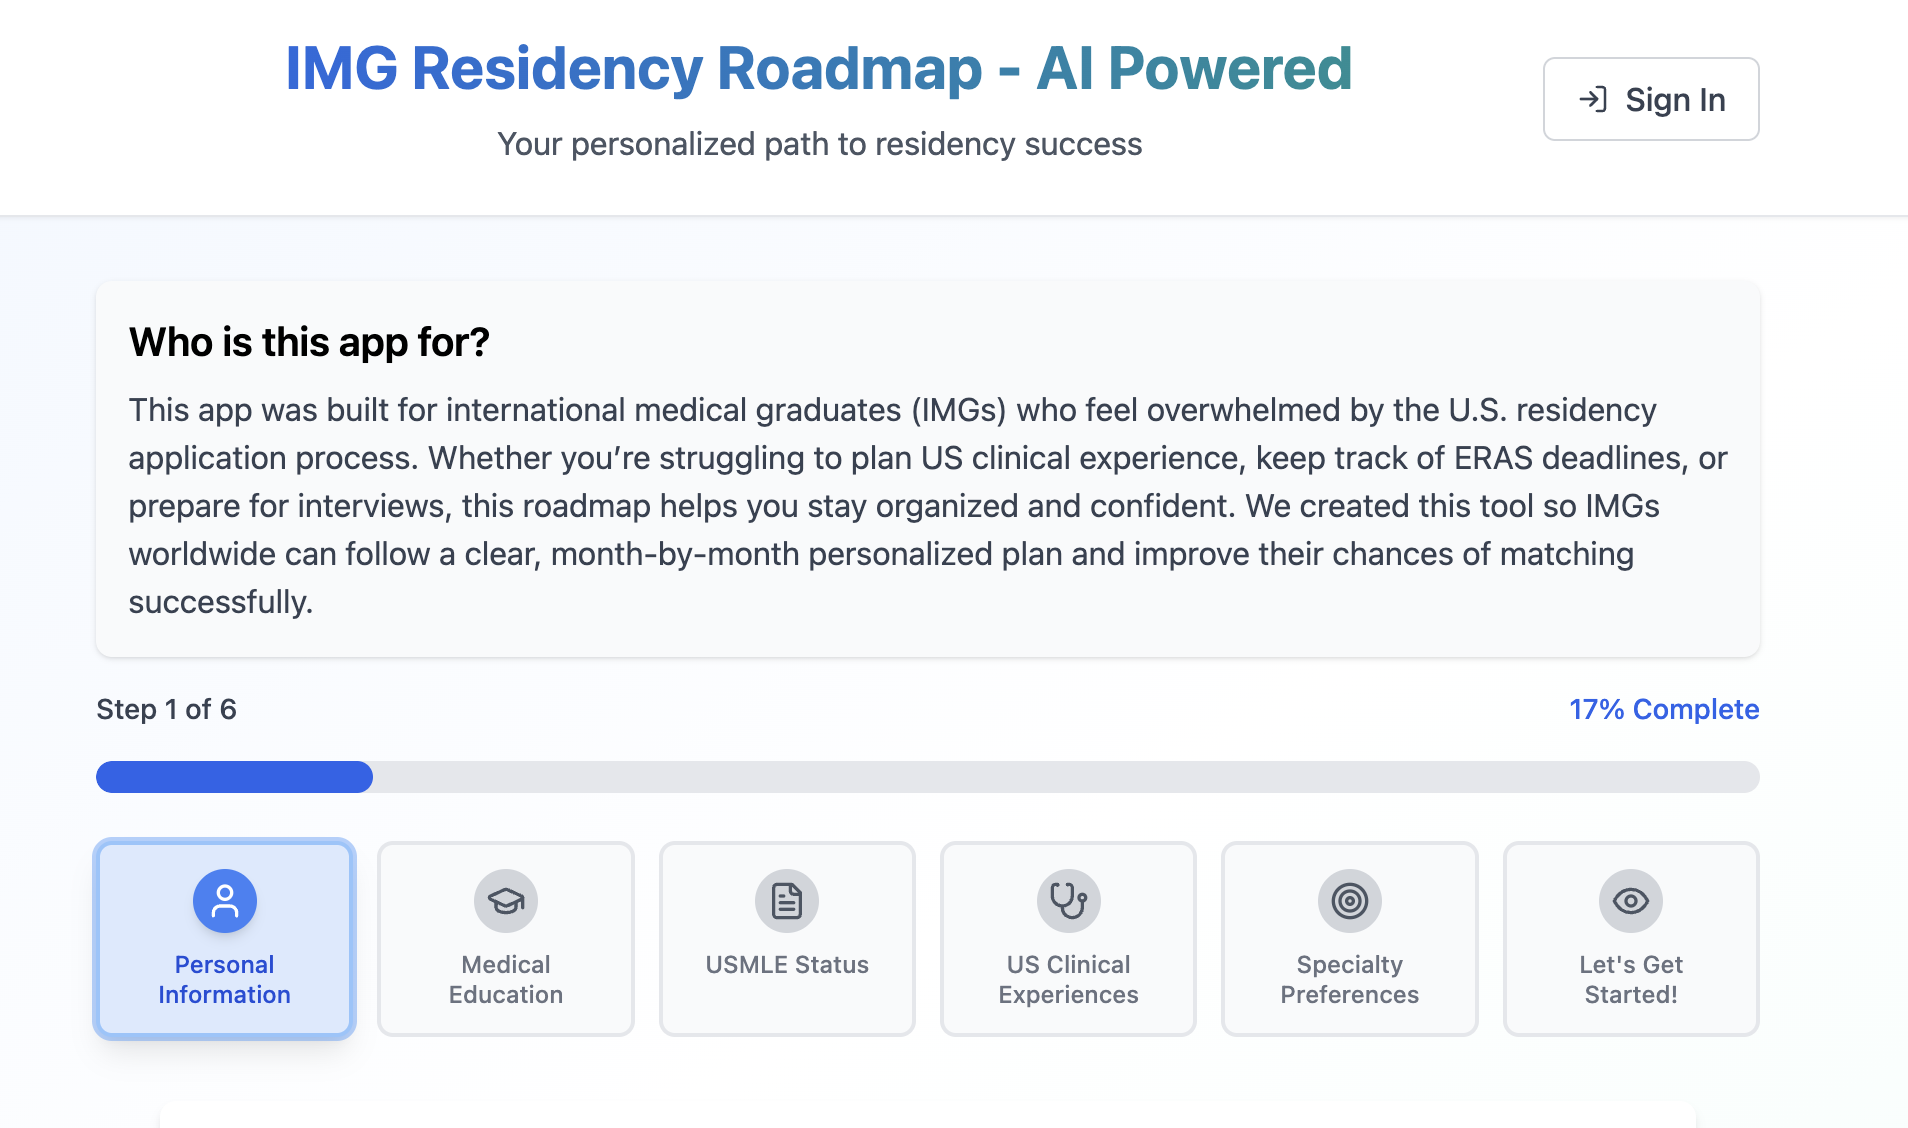Click the progress bar below Step 1
Image resolution: width=1908 pixels, height=1128 pixels.
pyautogui.click(x=927, y=777)
